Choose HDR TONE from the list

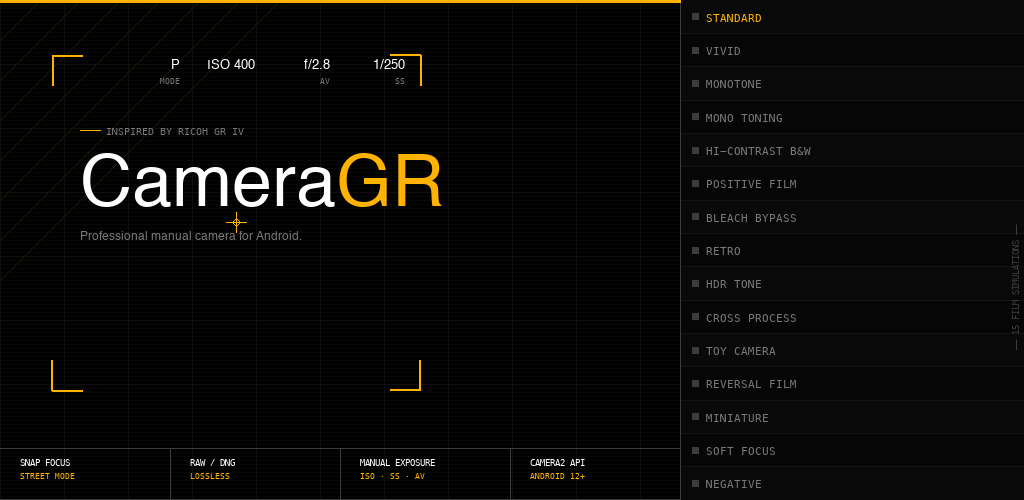[x=852, y=284]
